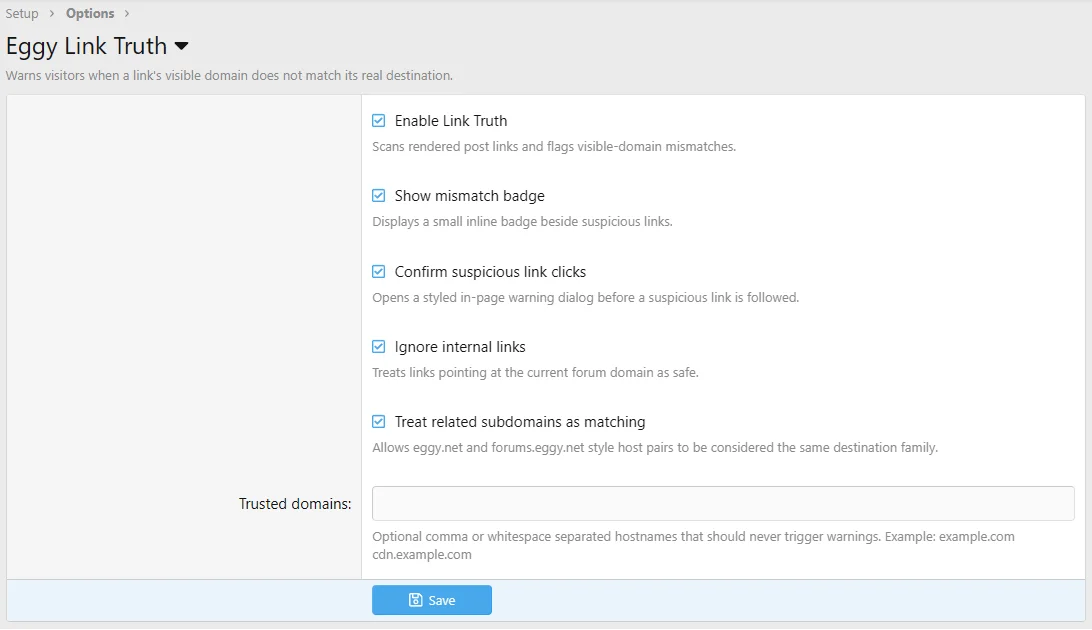Toggle Confirm suspicious link clicks checkbox
The width and height of the screenshot is (1092, 630).
click(378, 271)
